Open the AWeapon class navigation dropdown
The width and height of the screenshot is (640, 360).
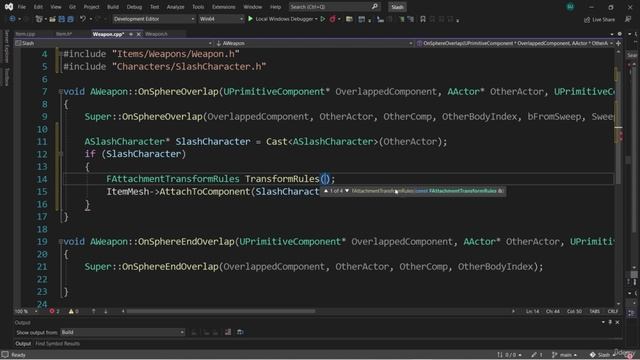point(314,43)
